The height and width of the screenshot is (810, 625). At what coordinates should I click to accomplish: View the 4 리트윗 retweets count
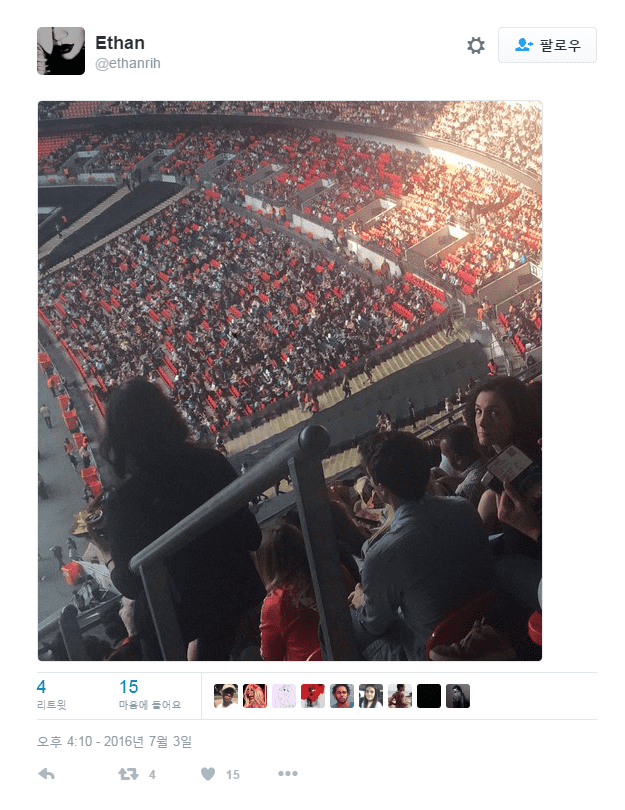point(52,695)
